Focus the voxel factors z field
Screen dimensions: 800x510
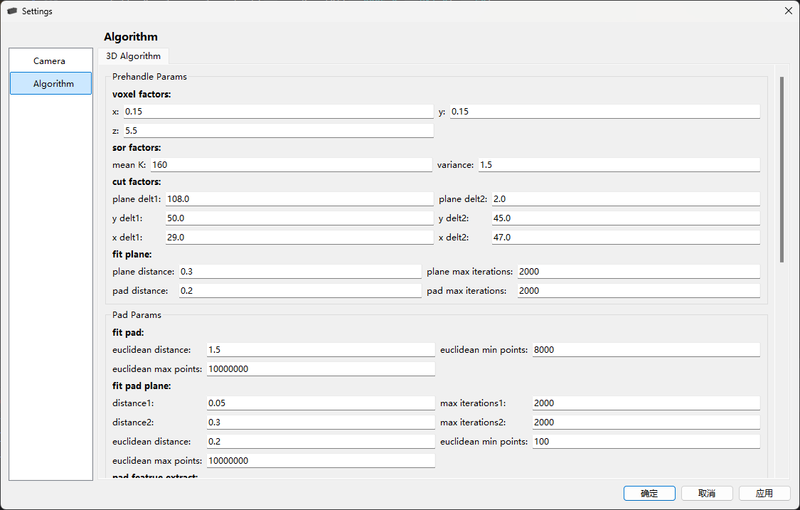click(277, 131)
